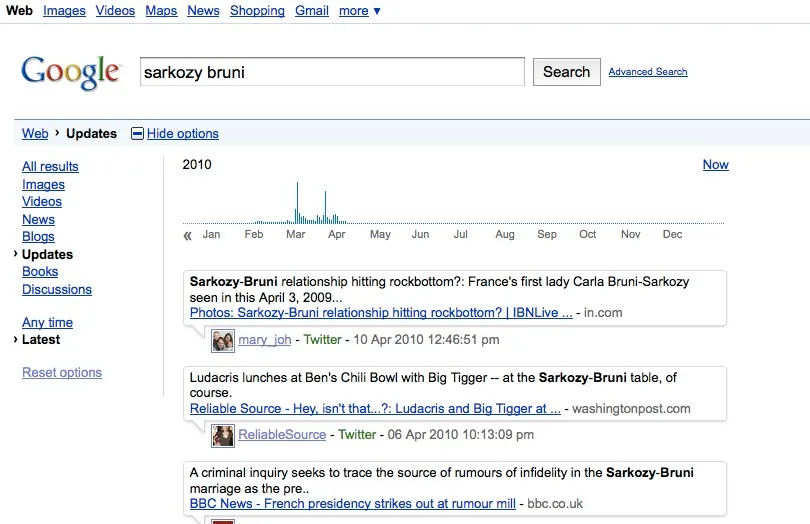This screenshot has height=524, width=810.
Task: Filter by Books in sidebar
Action: pyautogui.click(x=40, y=272)
